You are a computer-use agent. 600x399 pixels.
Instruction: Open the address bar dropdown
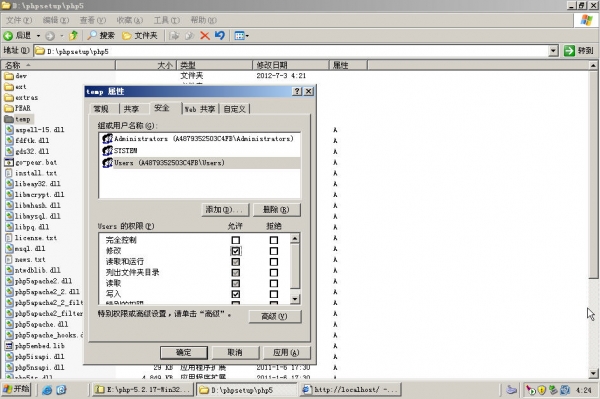[x=553, y=50]
